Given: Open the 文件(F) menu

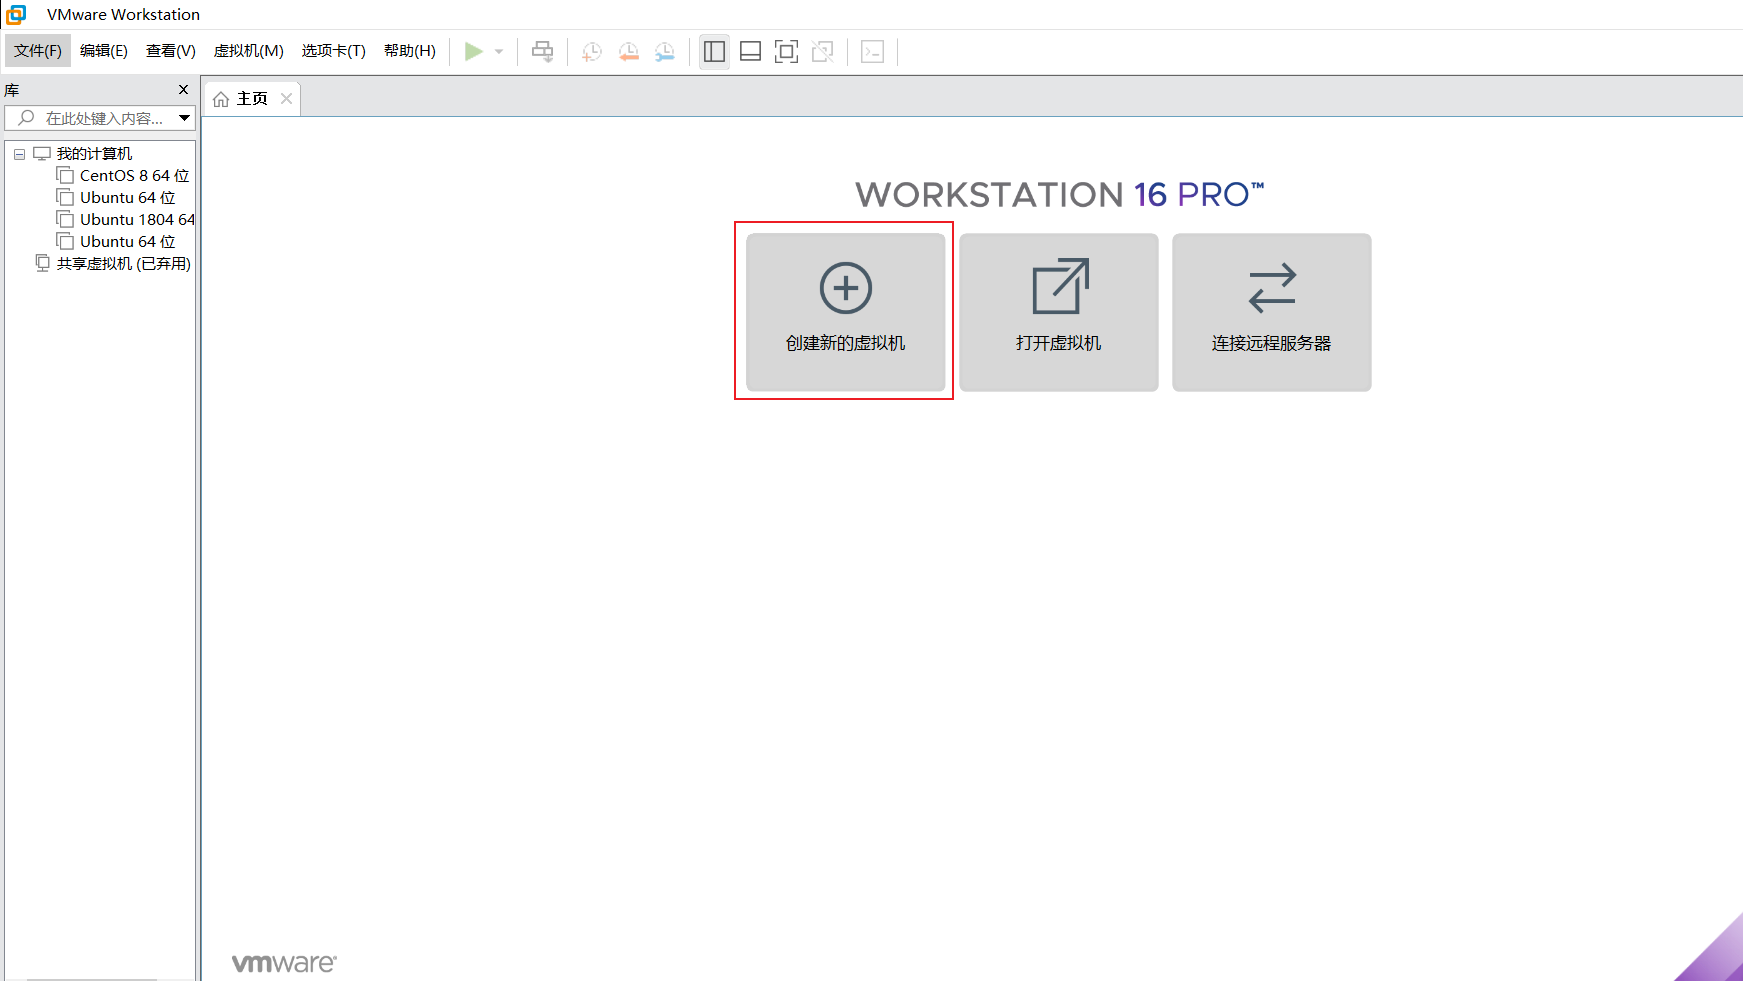Looking at the screenshot, I should click(38, 51).
